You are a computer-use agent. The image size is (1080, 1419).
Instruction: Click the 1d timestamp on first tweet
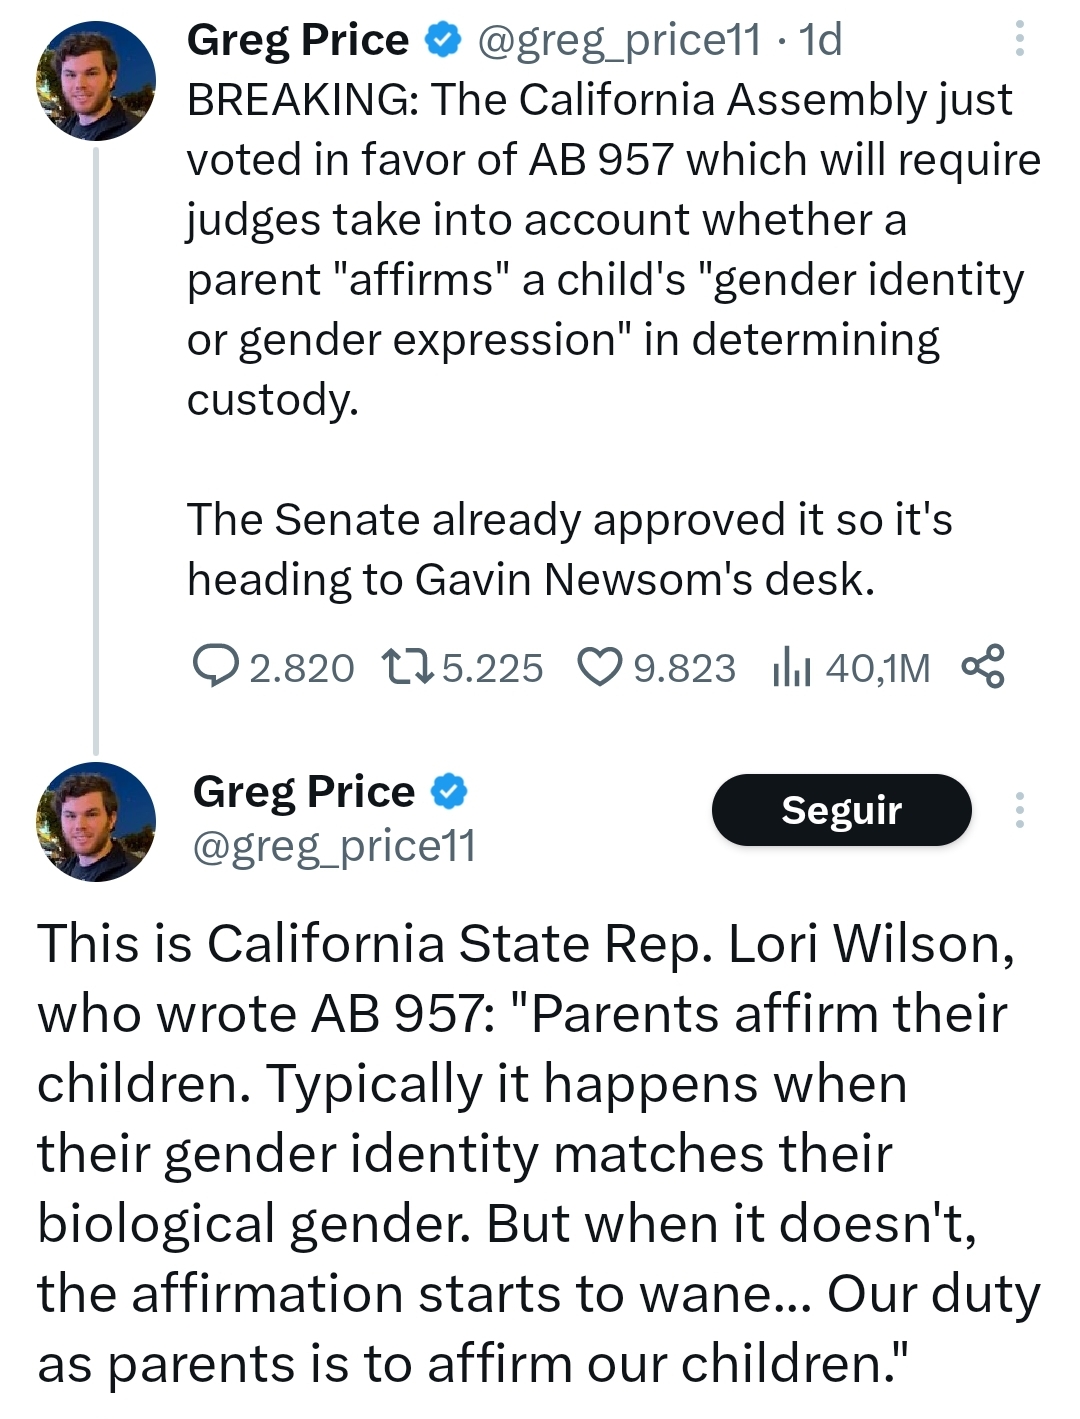click(821, 40)
